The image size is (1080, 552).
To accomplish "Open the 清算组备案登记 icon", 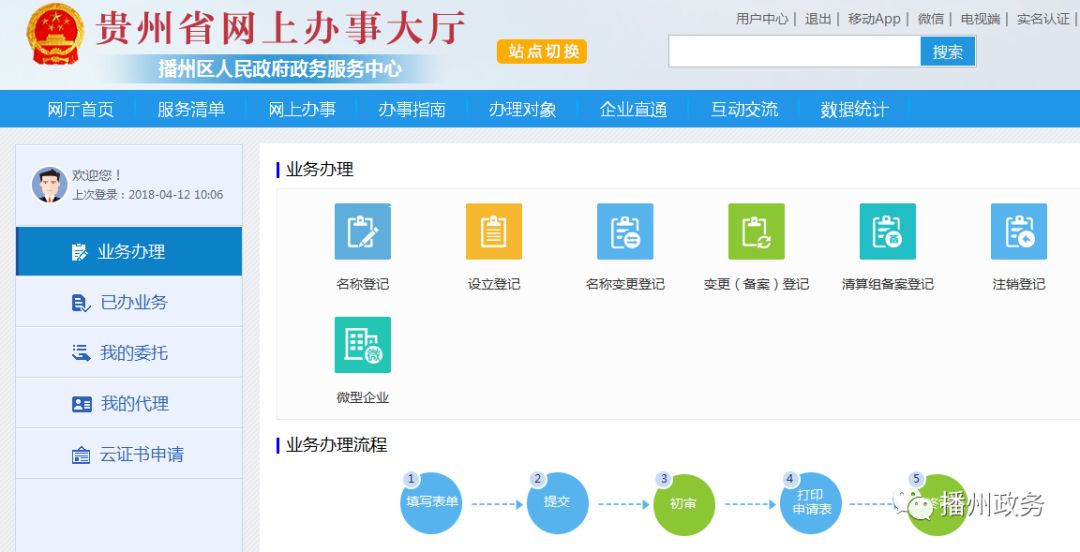I will (x=887, y=232).
